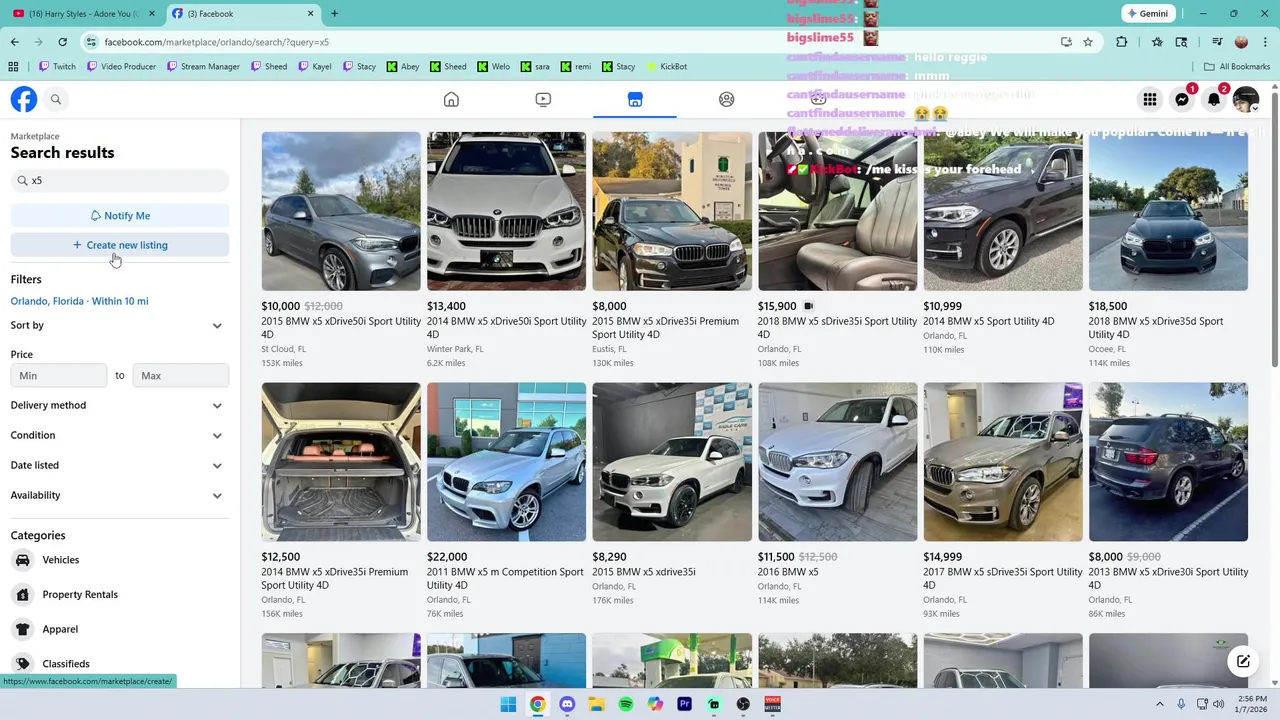Click the title 2016 BMW x5

(x=788, y=572)
